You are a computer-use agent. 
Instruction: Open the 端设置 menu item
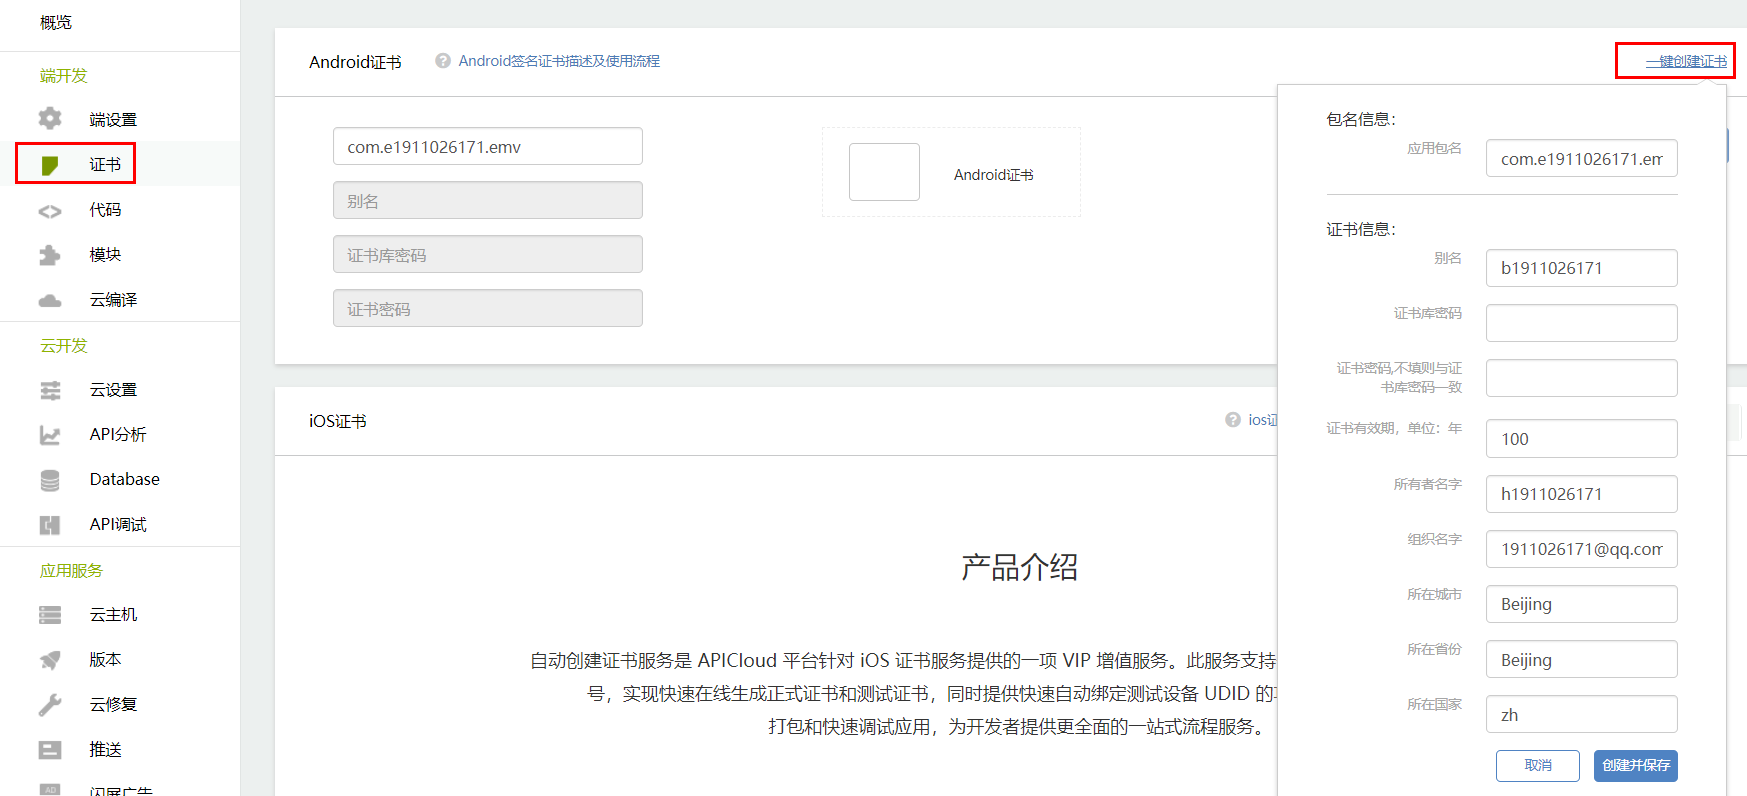[113, 120]
